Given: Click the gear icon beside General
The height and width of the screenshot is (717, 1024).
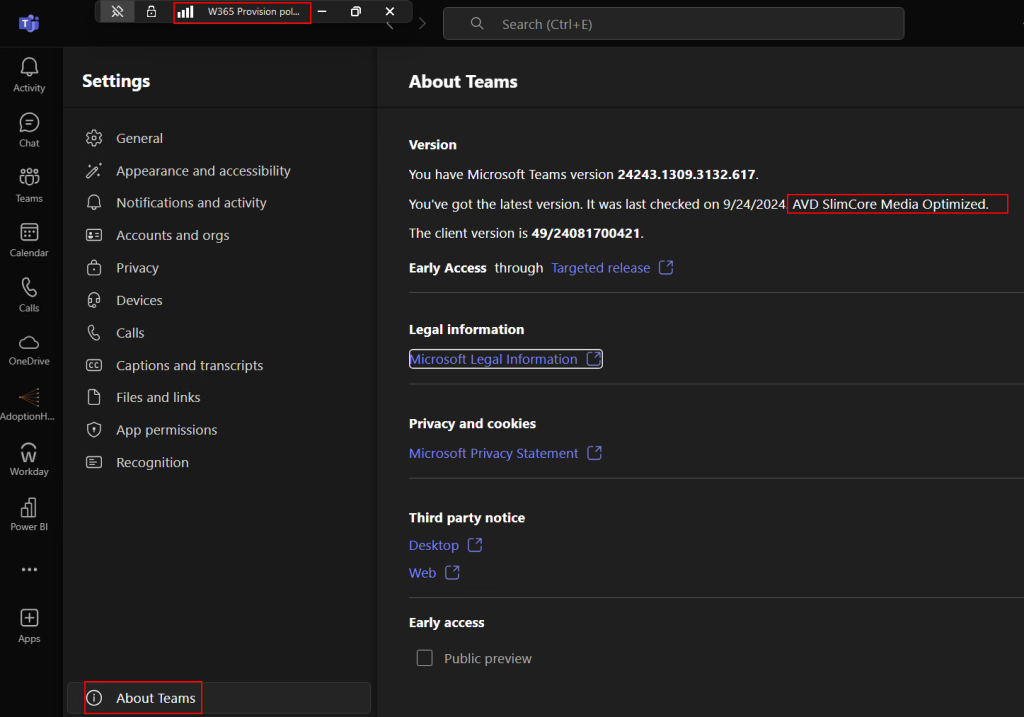Looking at the screenshot, I should tap(94, 138).
